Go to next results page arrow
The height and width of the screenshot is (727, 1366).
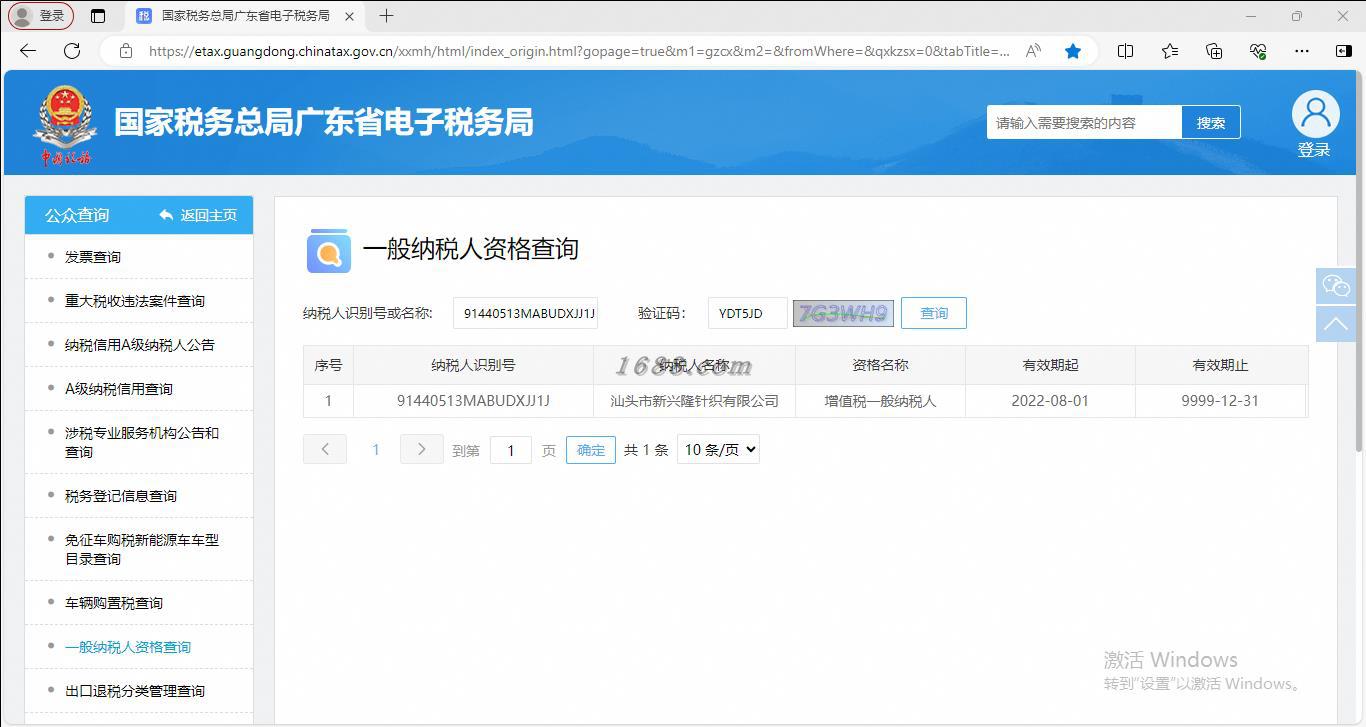point(421,449)
